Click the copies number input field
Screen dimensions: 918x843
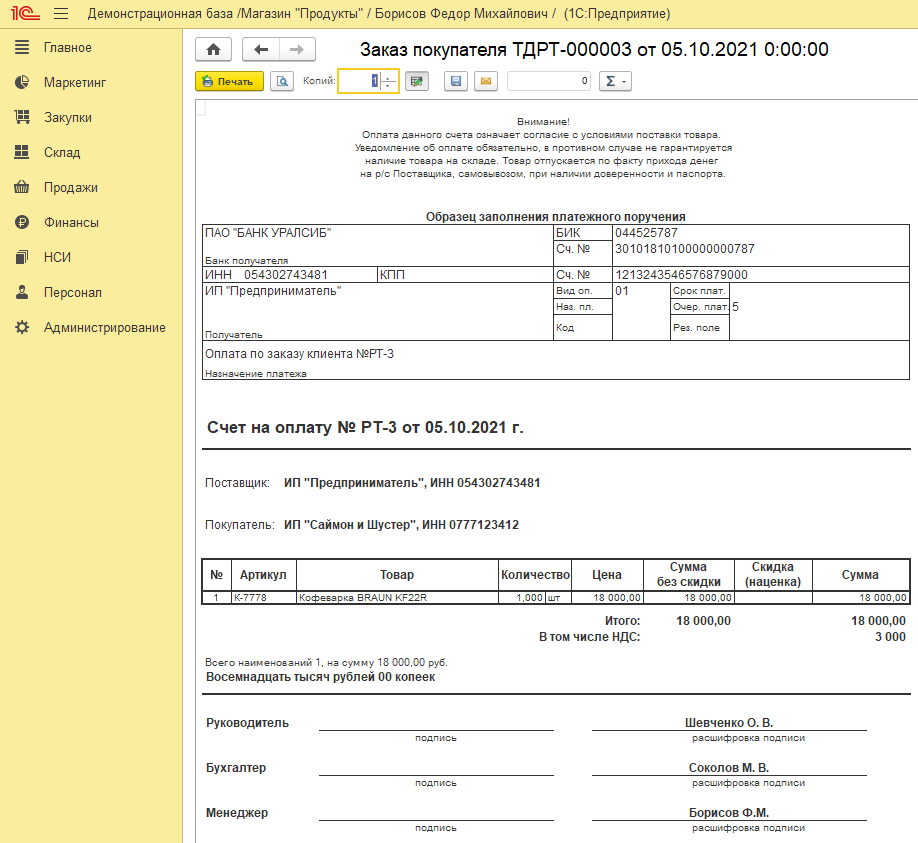pos(358,81)
